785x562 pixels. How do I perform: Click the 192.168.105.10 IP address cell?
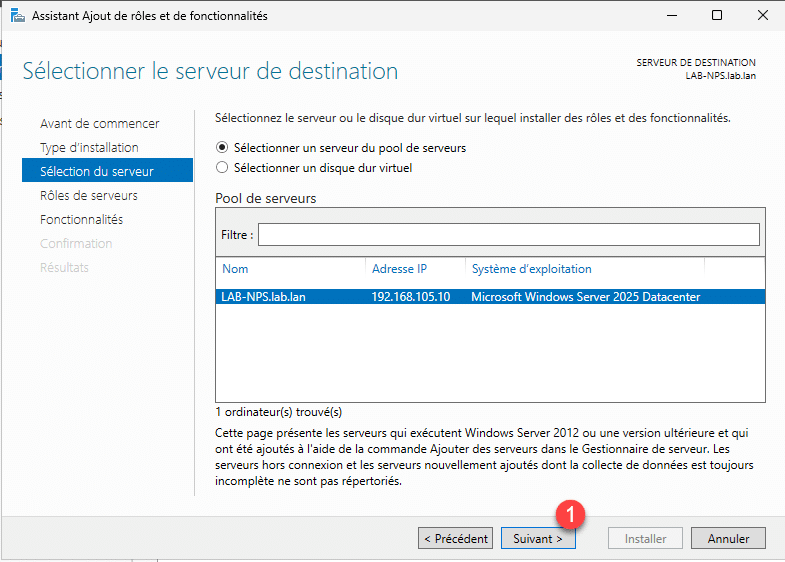[410, 297]
